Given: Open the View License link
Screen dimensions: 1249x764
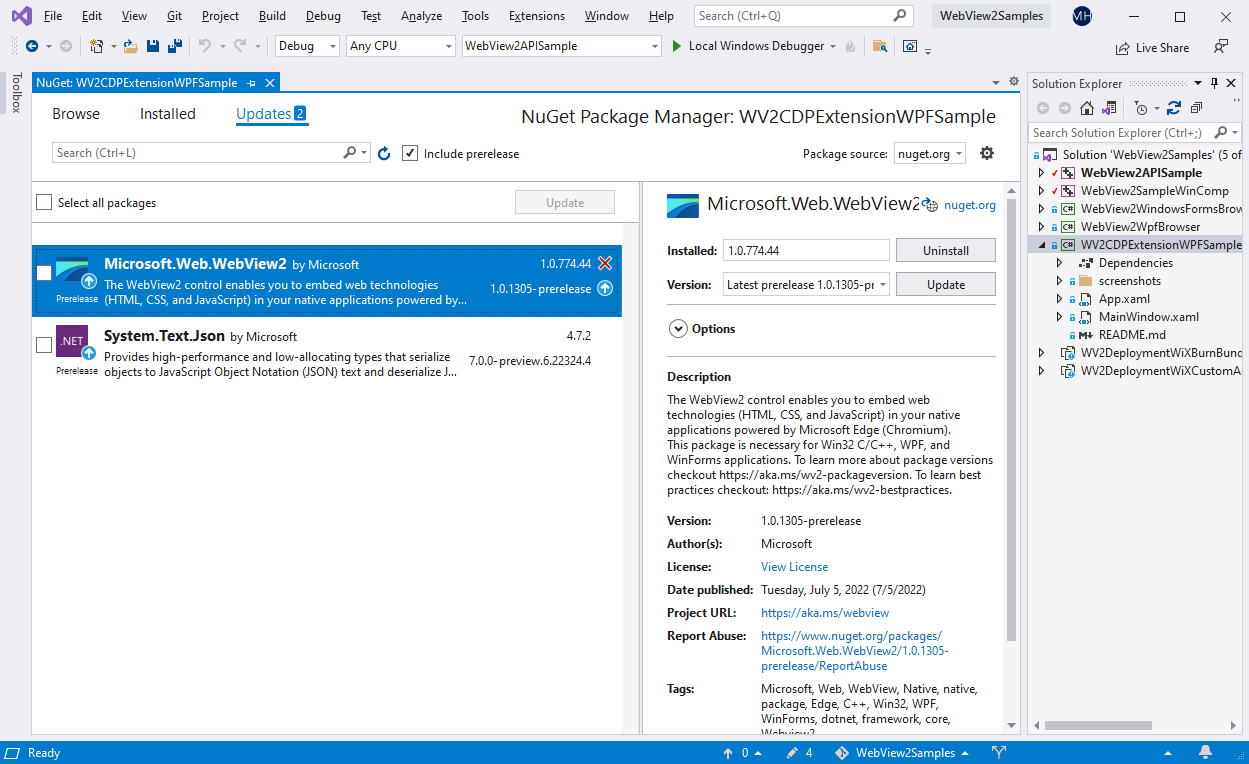Looking at the screenshot, I should [x=793, y=566].
